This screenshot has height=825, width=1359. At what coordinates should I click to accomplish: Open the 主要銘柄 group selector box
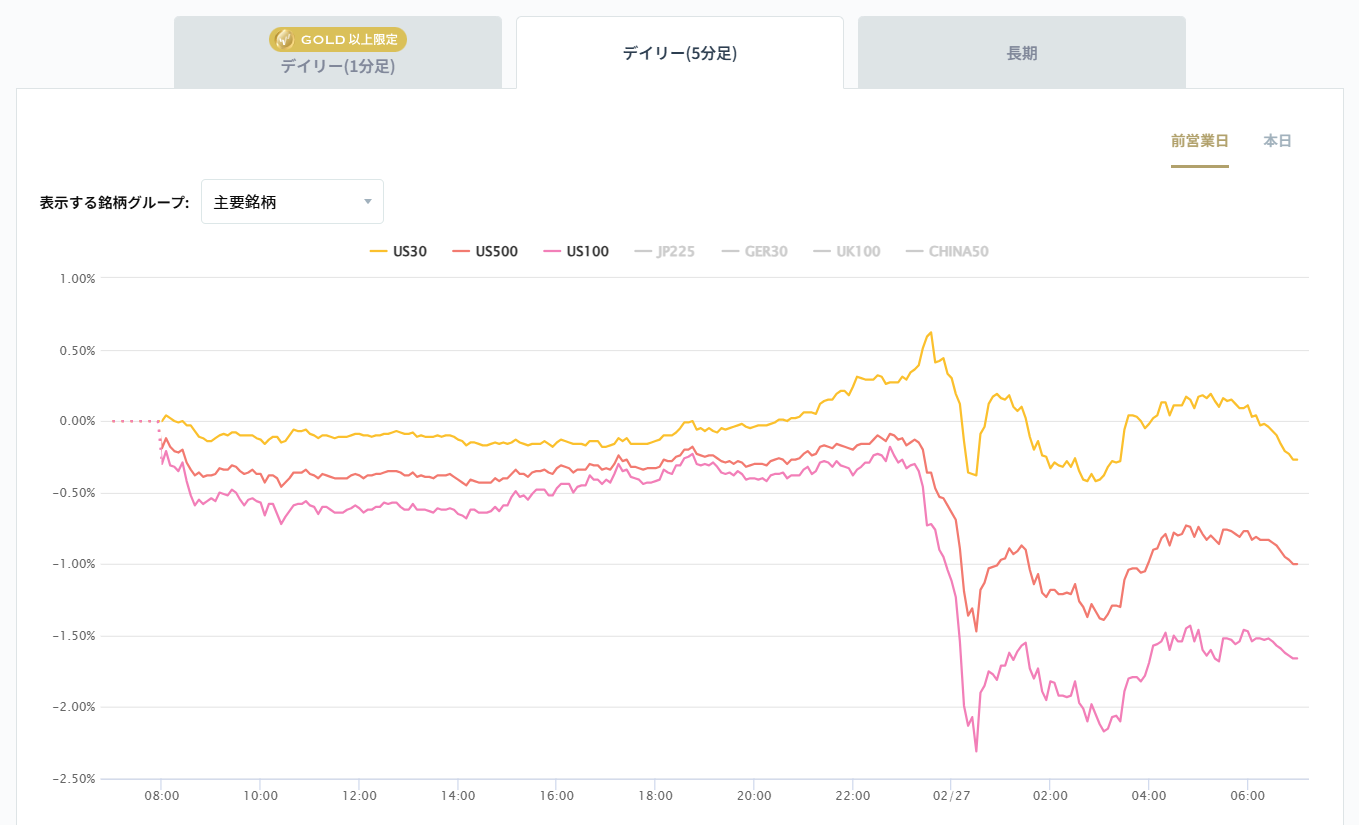[x=292, y=202]
